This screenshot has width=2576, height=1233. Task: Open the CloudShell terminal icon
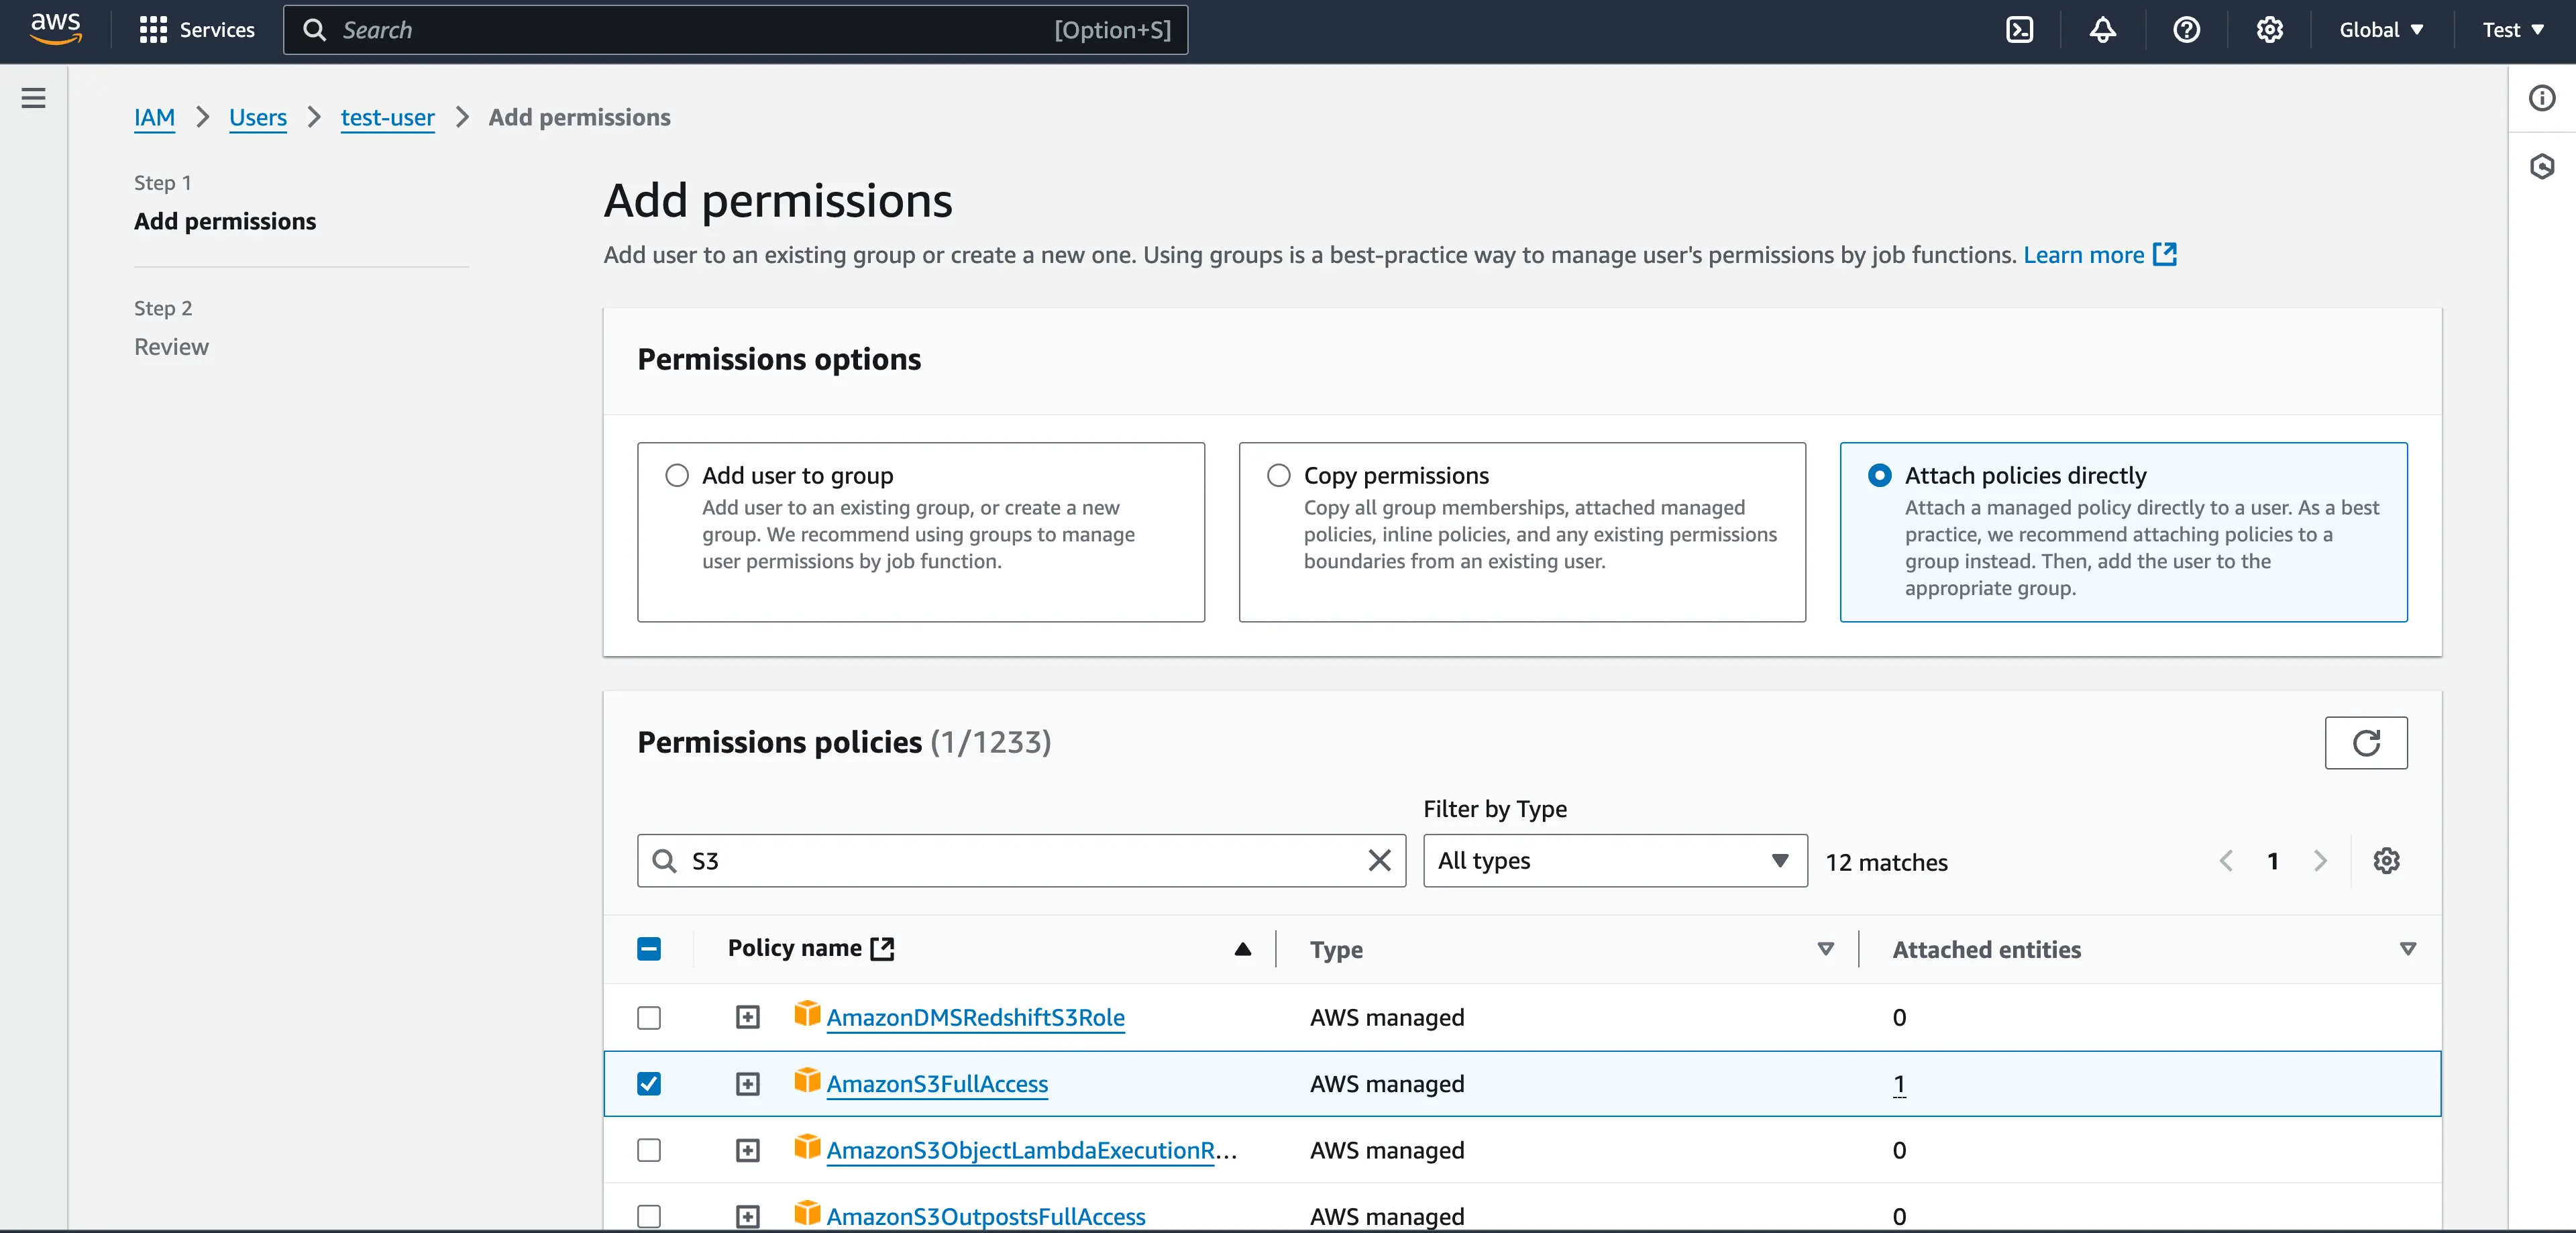coord(2019,30)
